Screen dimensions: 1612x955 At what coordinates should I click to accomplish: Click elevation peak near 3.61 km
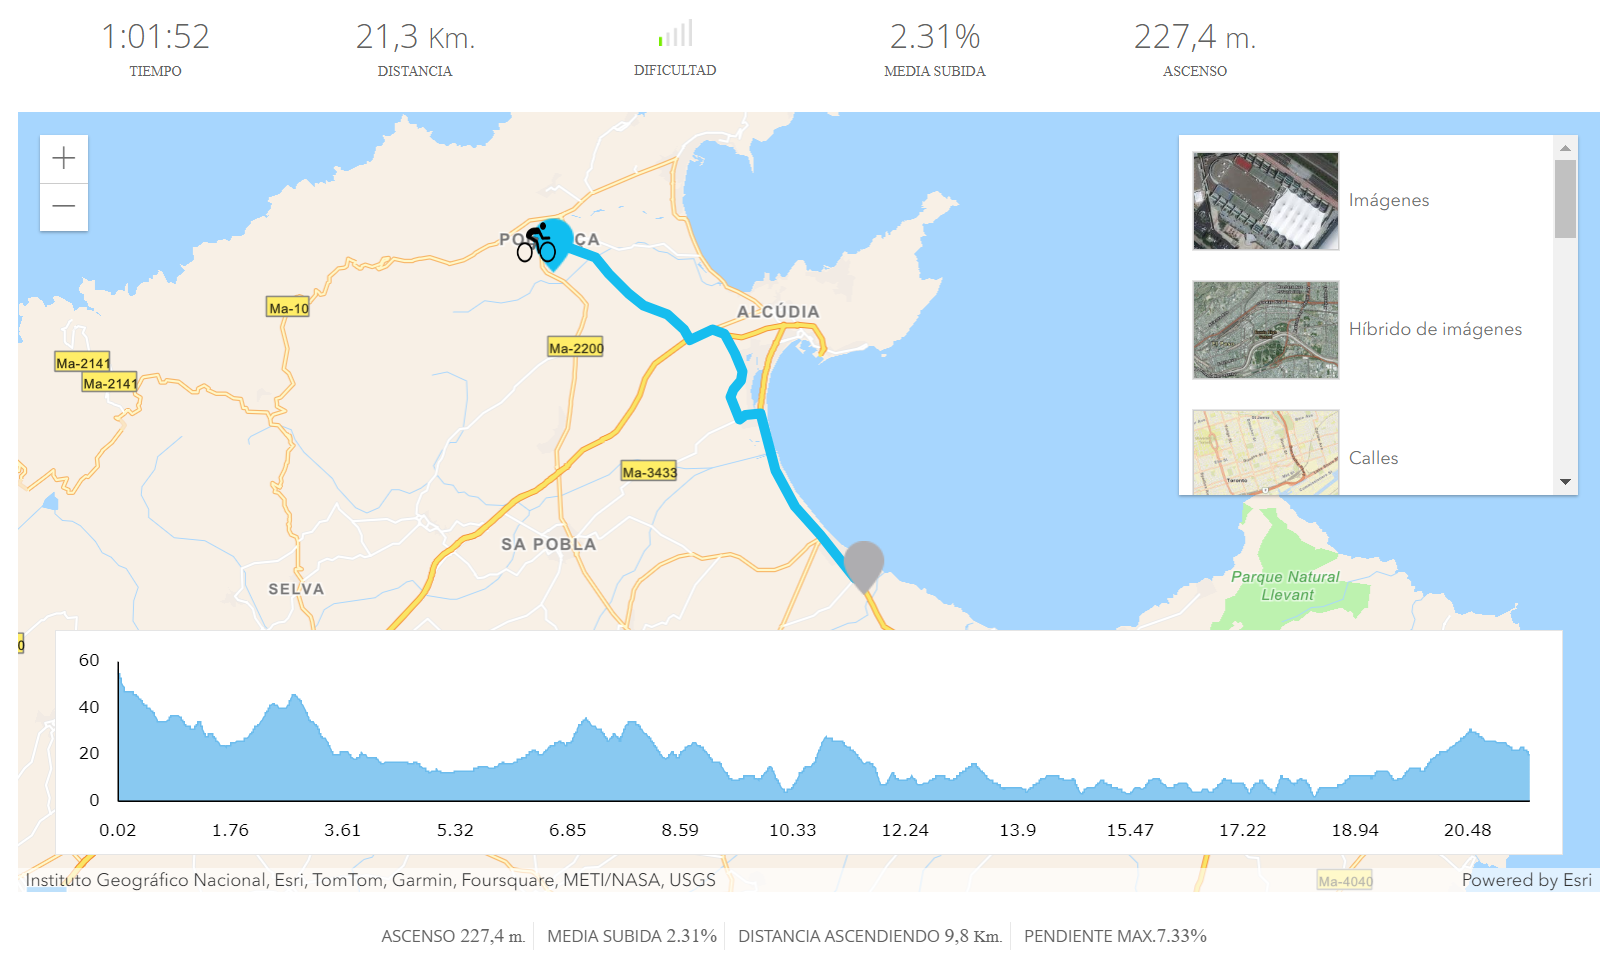click(294, 698)
